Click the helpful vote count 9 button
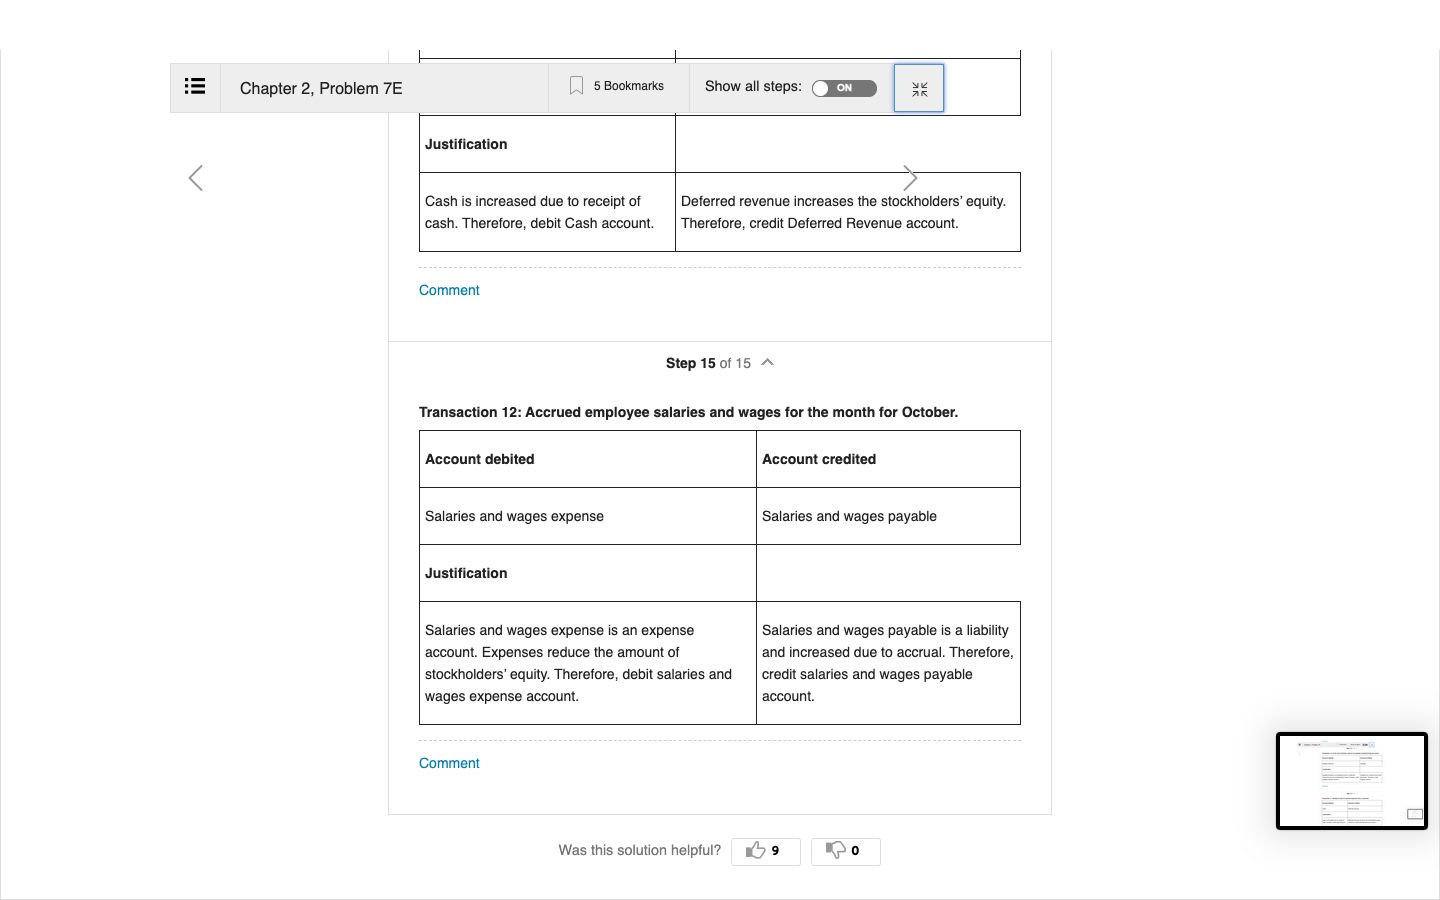 tap(766, 851)
